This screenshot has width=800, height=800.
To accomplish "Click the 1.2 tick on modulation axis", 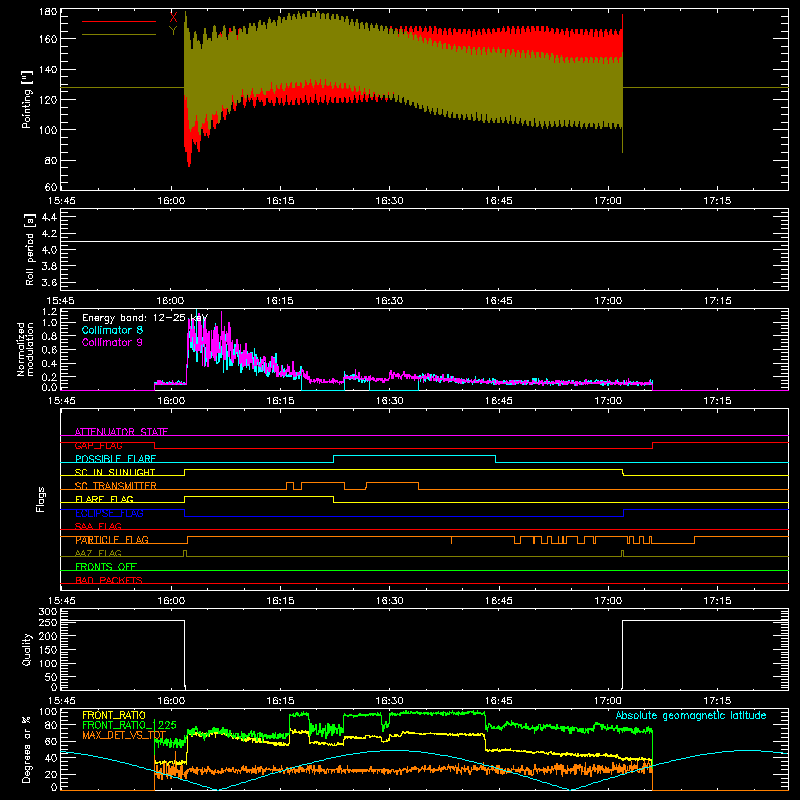I will [x=49, y=311].
